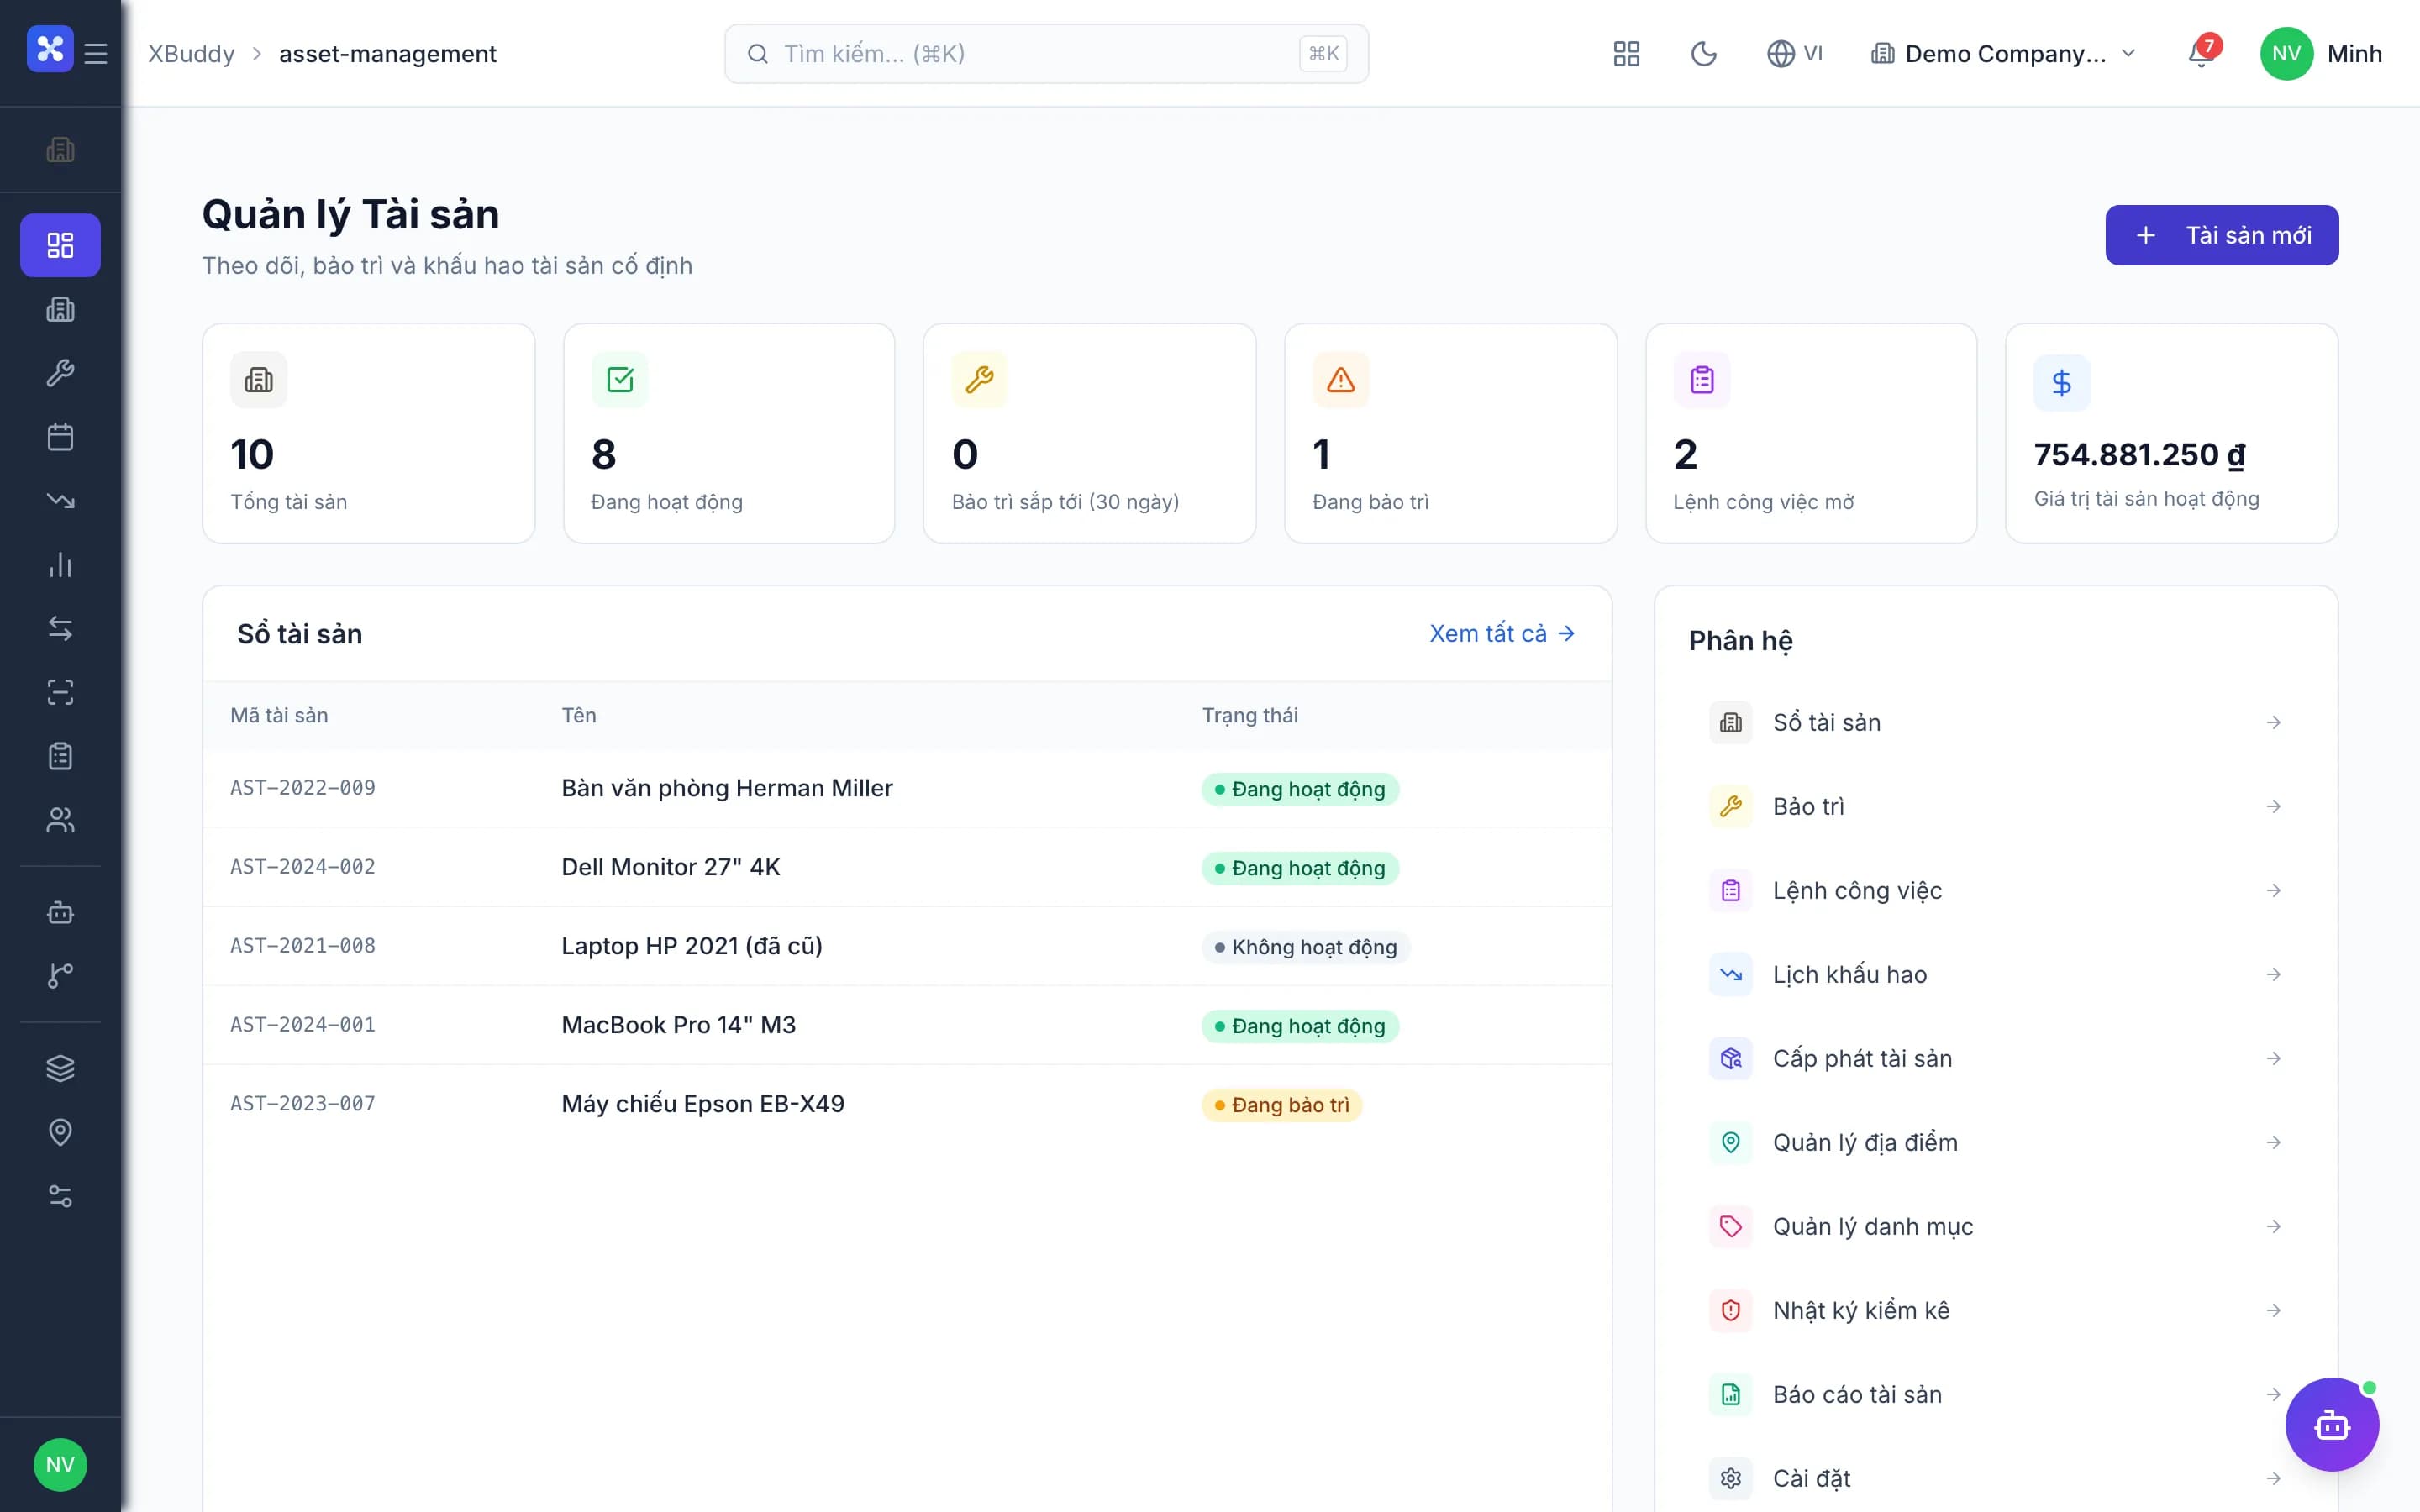
Task: Toggle the sidebar with the hamburger icon
Action: [x=96, y=53]
